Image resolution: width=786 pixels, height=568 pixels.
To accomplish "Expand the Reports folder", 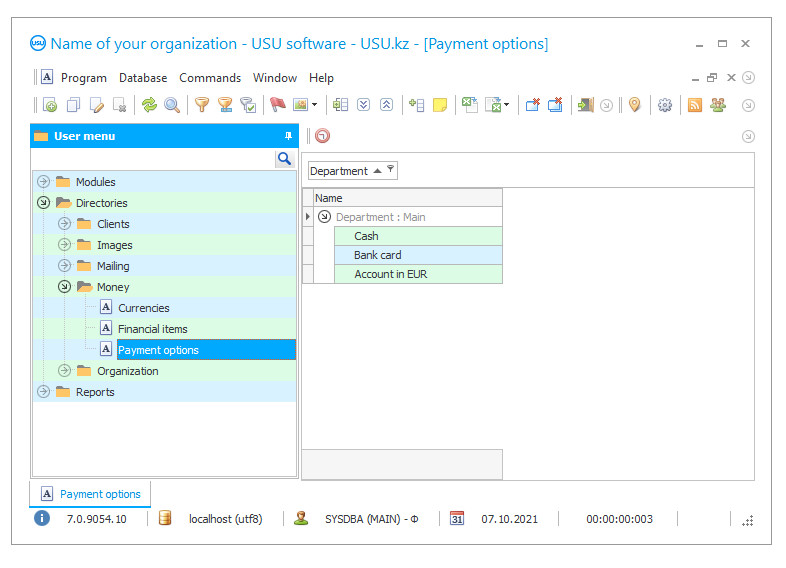I will 44,392.
